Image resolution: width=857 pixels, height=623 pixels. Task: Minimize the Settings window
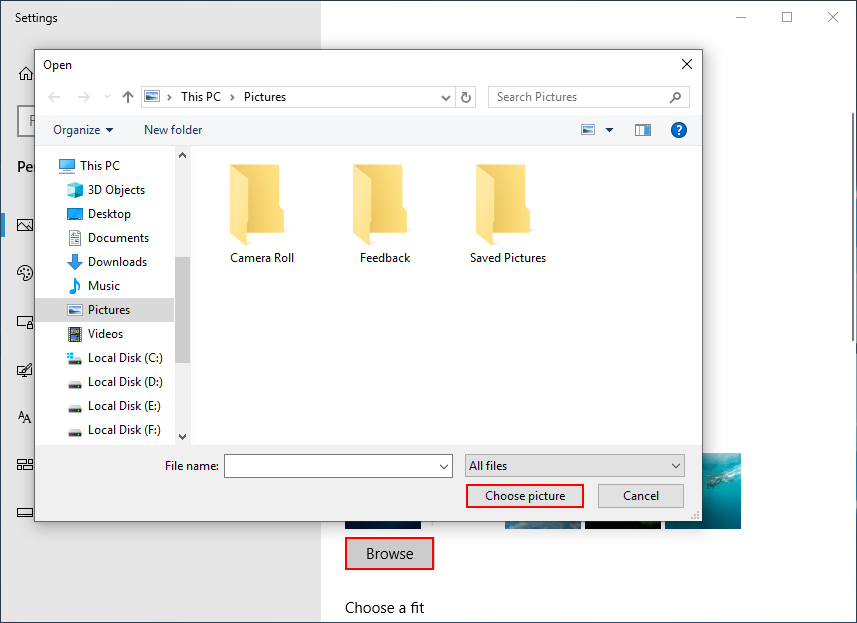click(741, 17)
